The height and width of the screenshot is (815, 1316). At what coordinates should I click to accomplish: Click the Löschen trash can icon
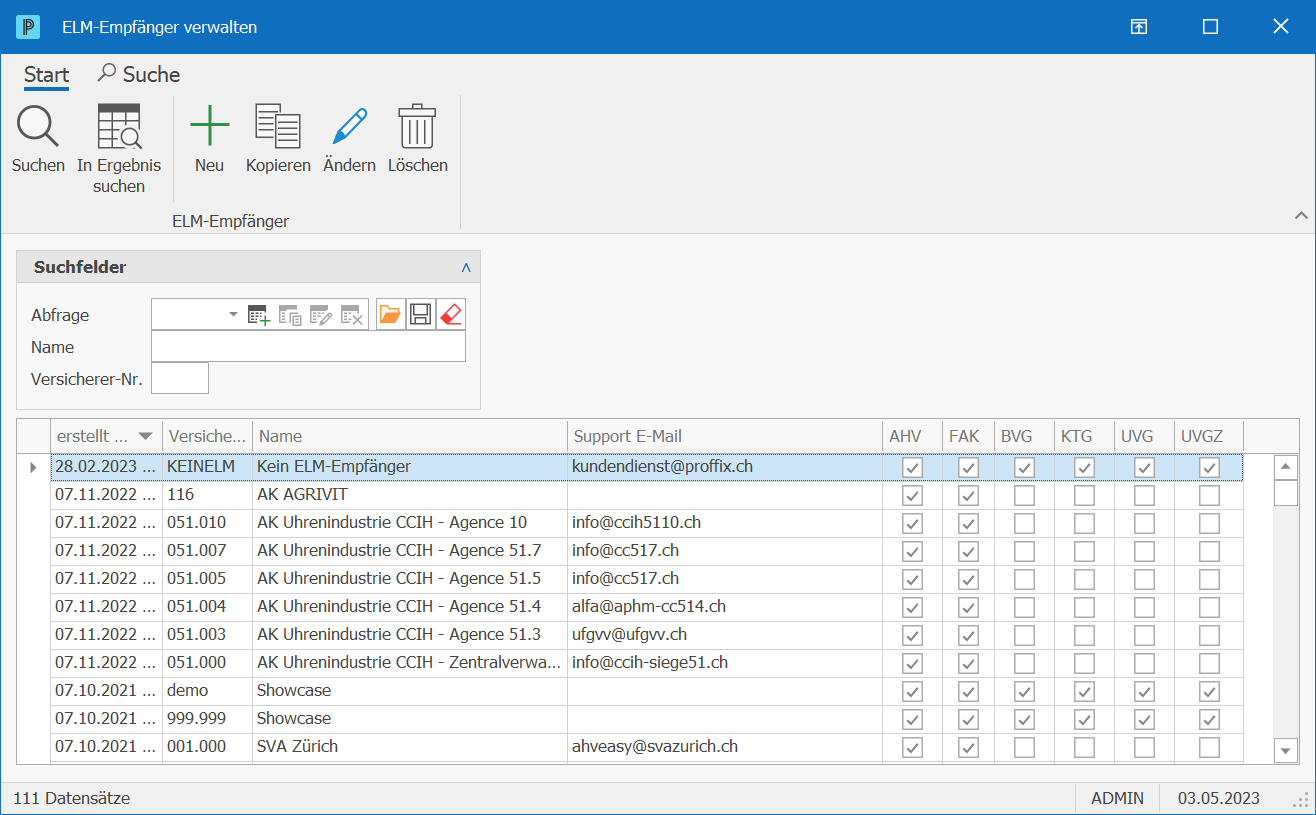pos(417,127)
